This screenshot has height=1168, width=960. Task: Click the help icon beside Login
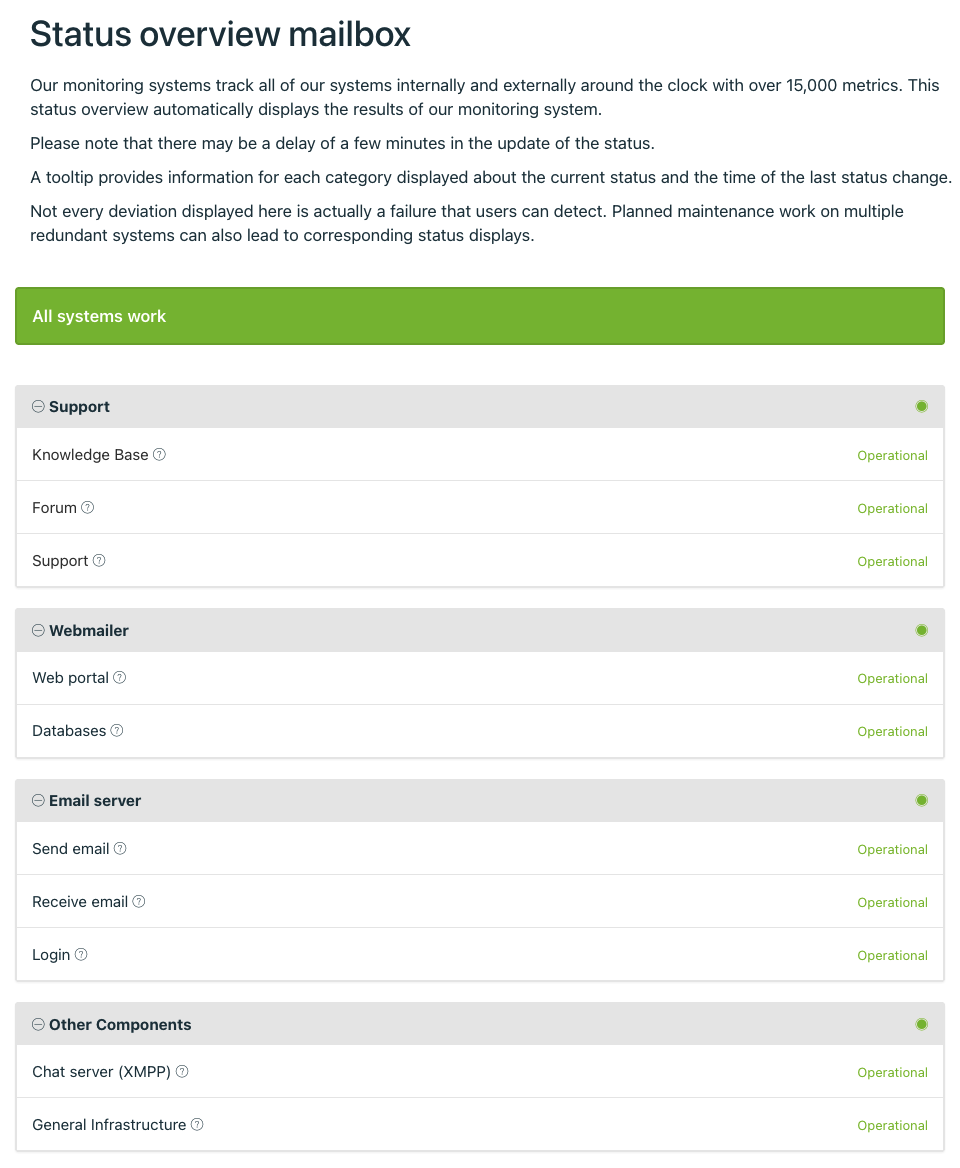point(81,955)
